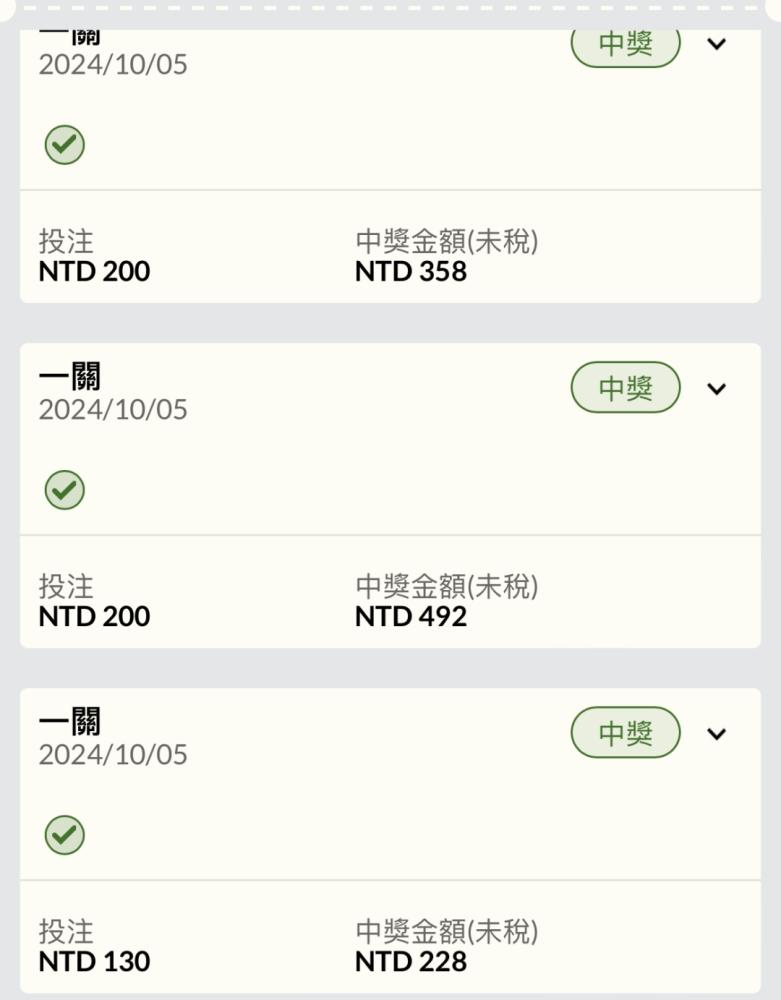Click the green checkmark in the NTD 492 card
Viewport: 781px width, 1000px height.
[64, 490]
